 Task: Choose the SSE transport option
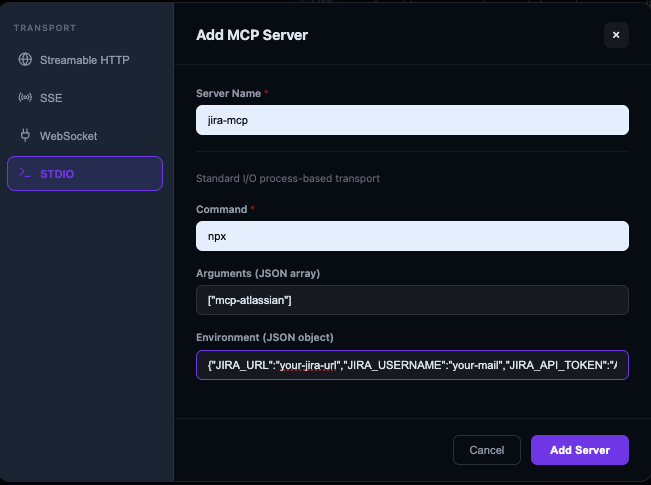pyautogui.click(x=85, y=98)
